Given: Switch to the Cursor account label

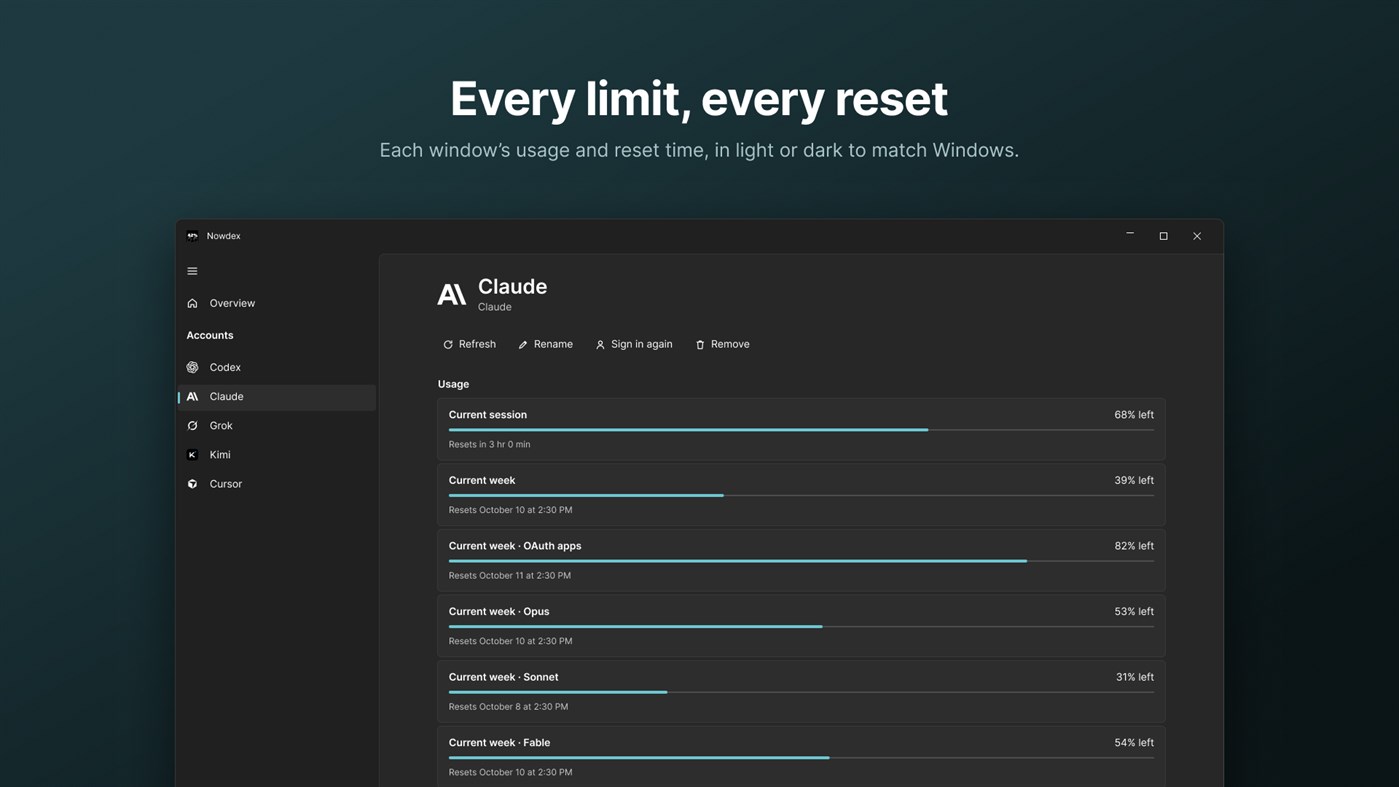Looking at the screenshot, I should point(226,484).
